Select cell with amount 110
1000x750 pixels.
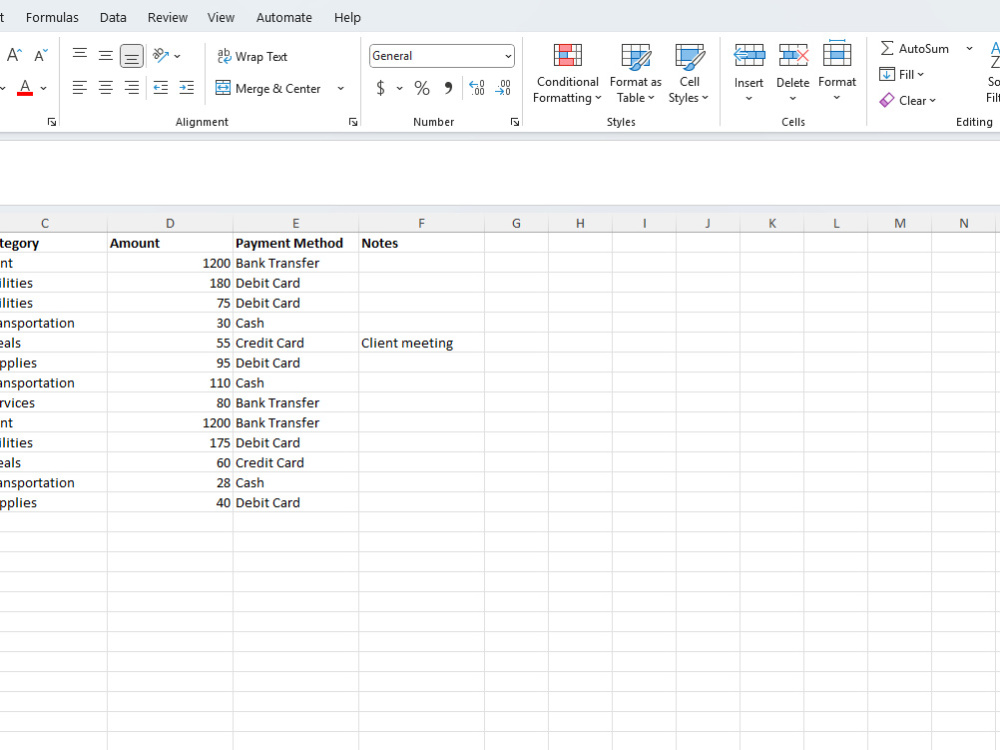pyautogui.click(x=170, y=383)
